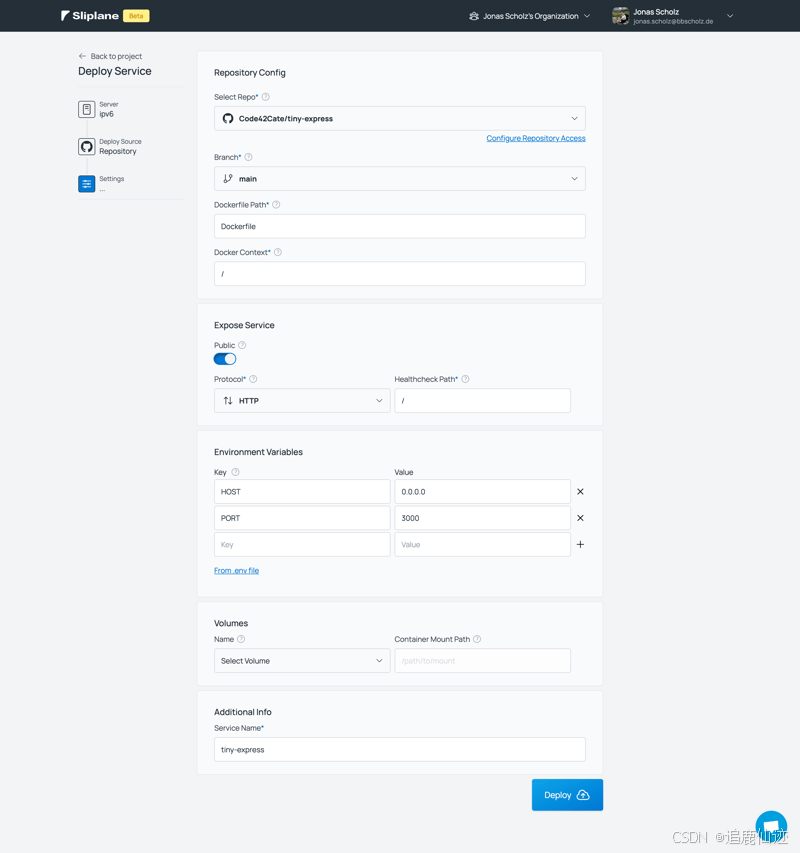Remove the PORT environment variable
The image size is (800, 853).
point(579,517)
